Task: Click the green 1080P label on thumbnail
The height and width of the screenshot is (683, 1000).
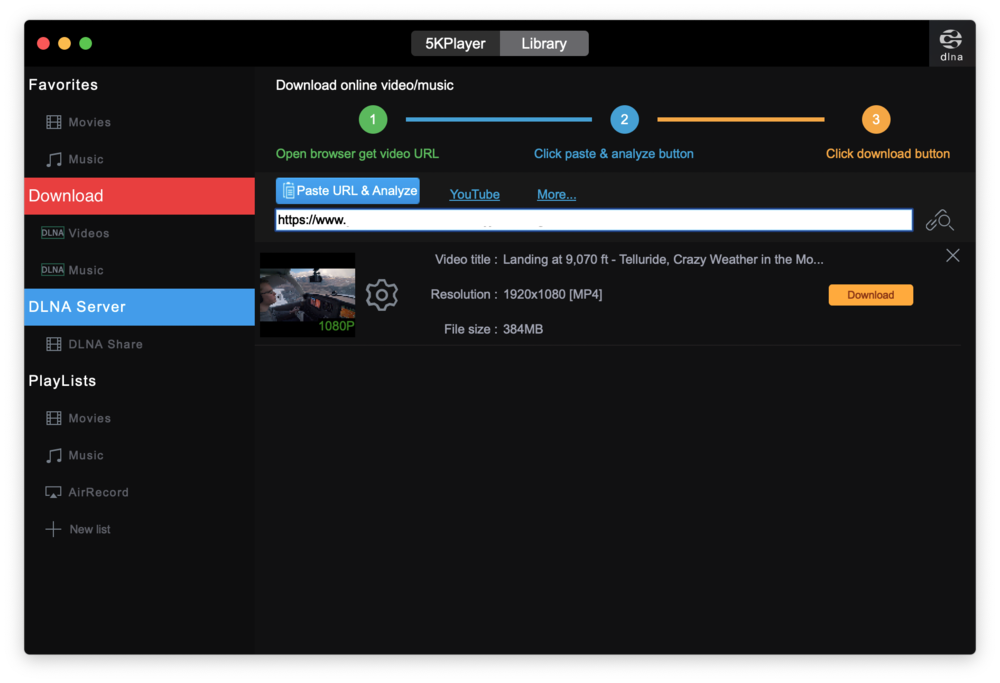Action: click(336, 326)
